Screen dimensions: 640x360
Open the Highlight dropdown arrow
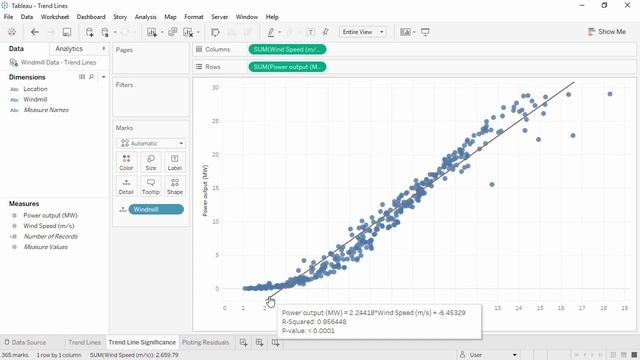tap(280, 32)
